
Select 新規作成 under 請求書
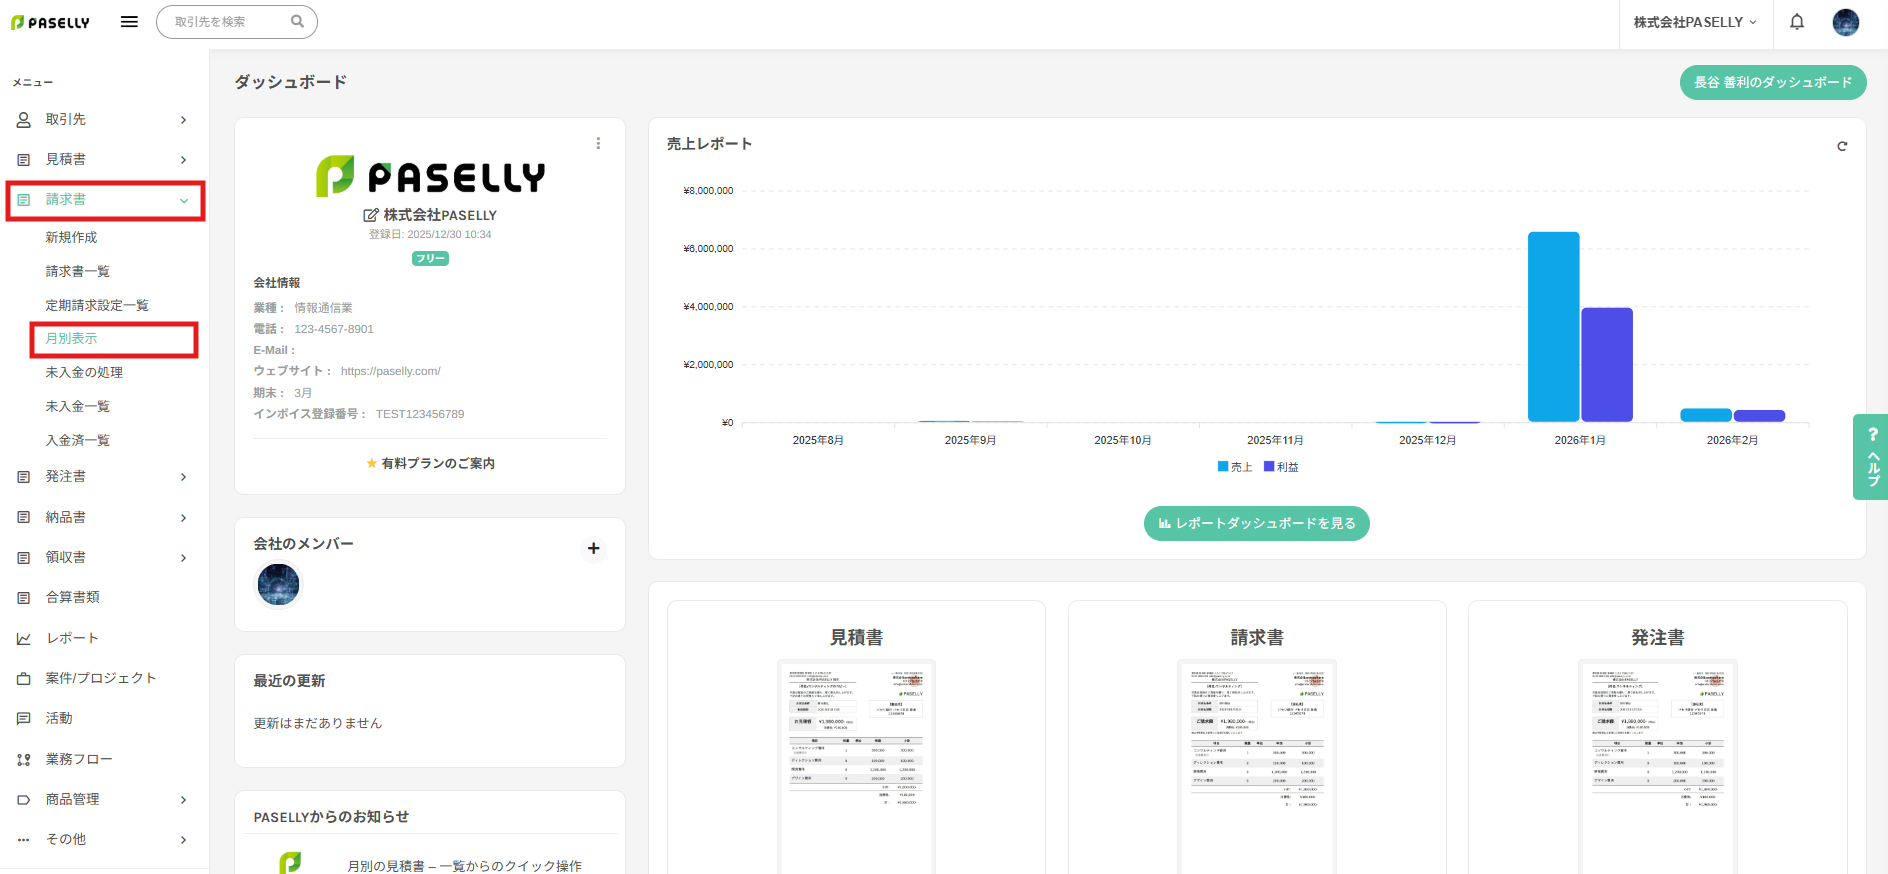point(71,237)
